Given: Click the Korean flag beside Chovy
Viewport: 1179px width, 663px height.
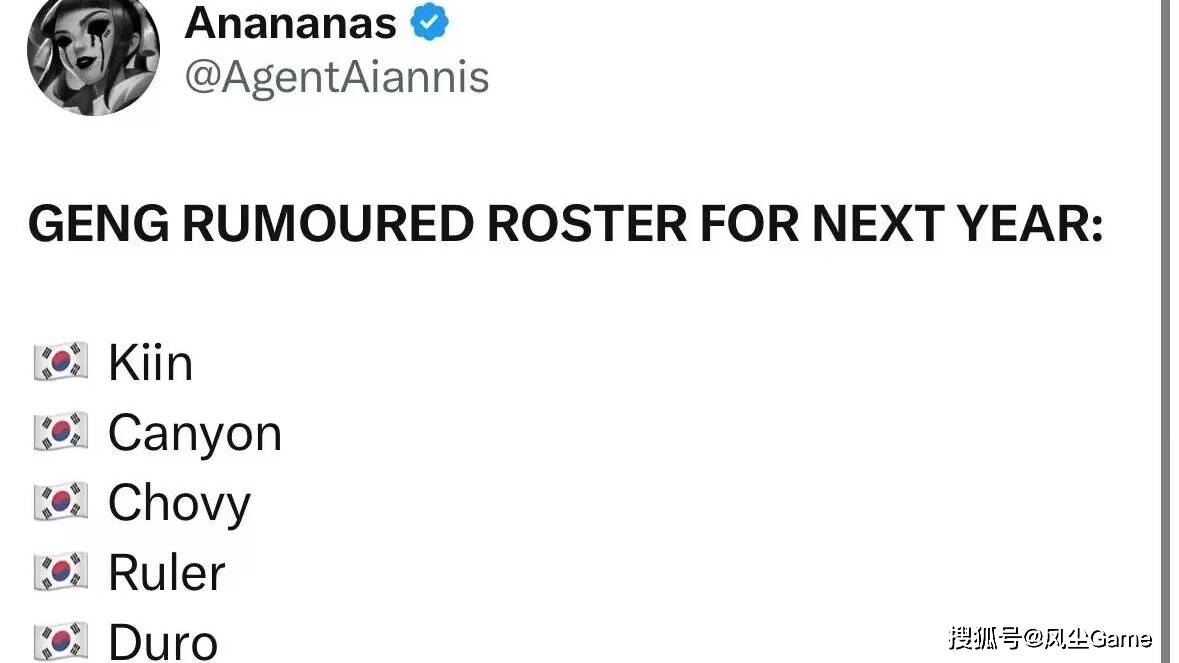Looking at the screenshot, I should [61, 502].
